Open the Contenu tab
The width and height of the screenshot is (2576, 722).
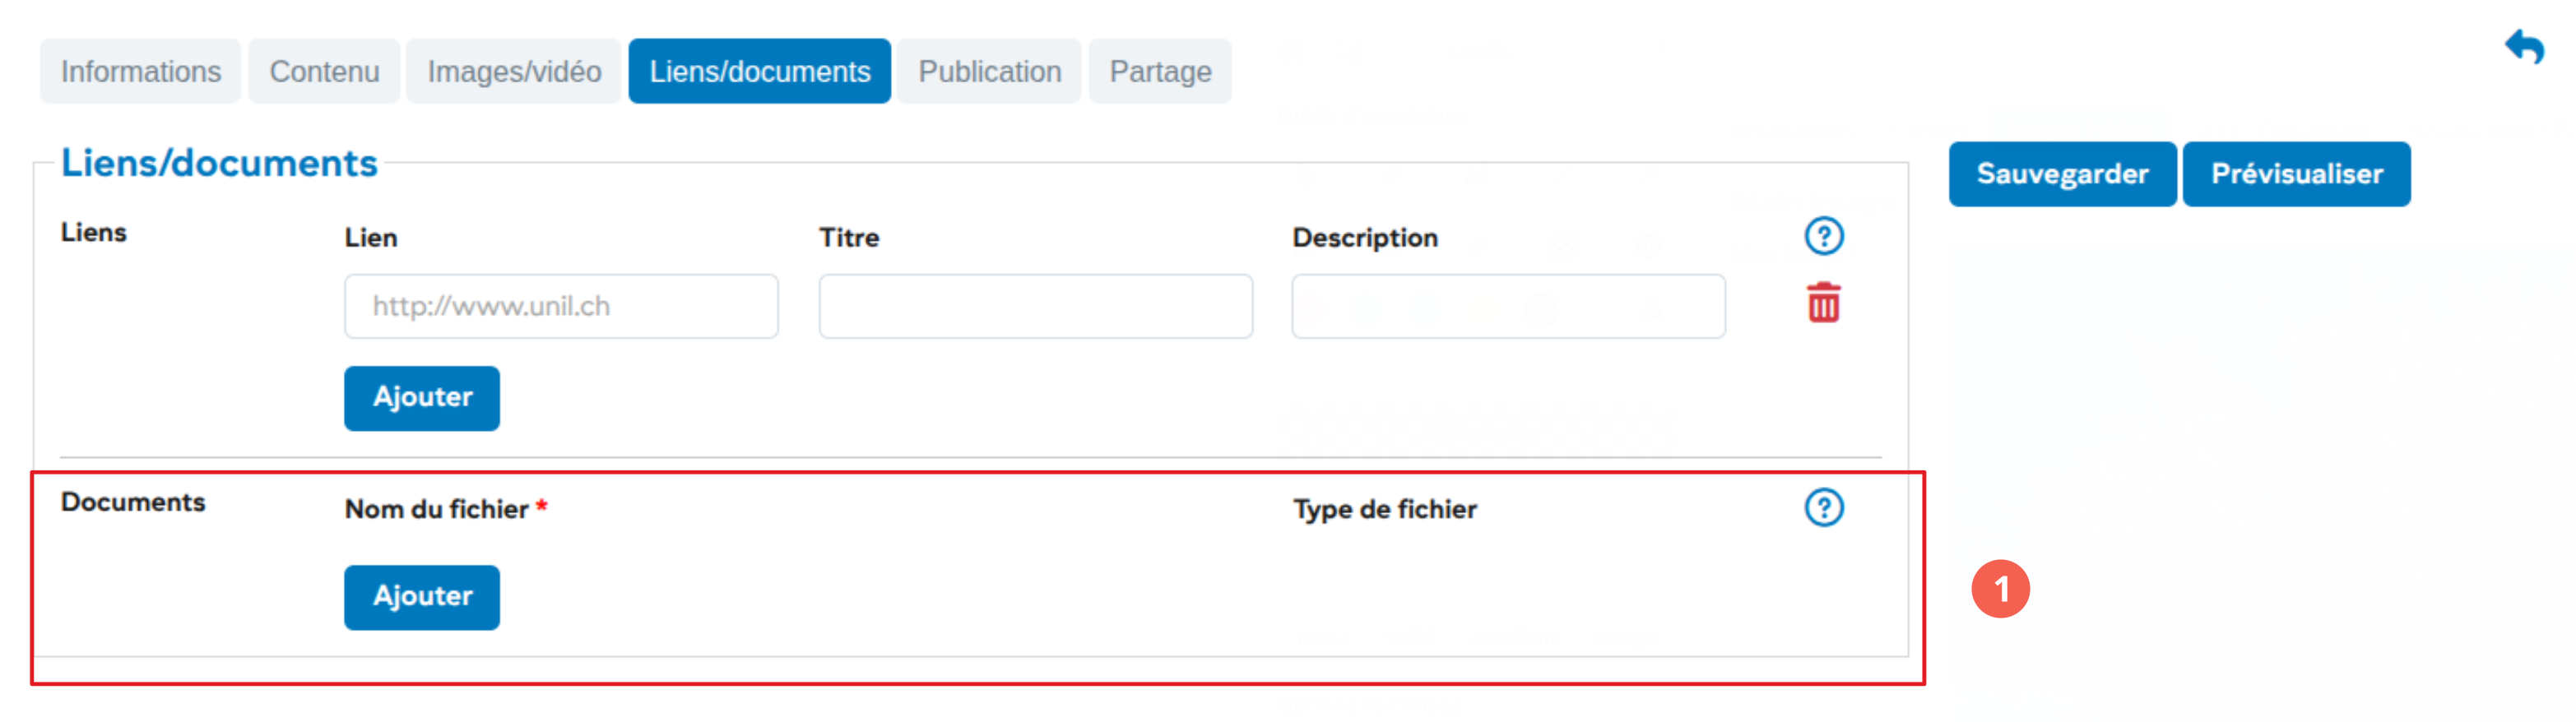point(324,72)
